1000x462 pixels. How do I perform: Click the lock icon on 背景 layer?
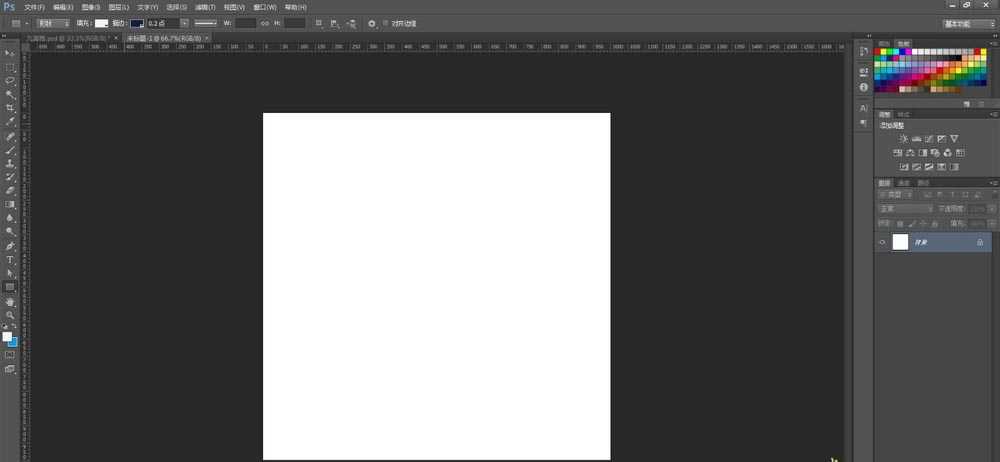(979, 242)
